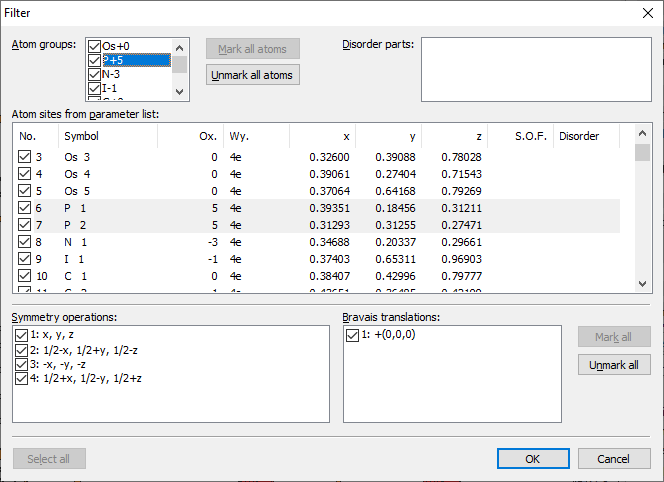This screenshot has height=482, width=664.
Task: Uncheck atom site 6 P 1
Action: [25, 208]
